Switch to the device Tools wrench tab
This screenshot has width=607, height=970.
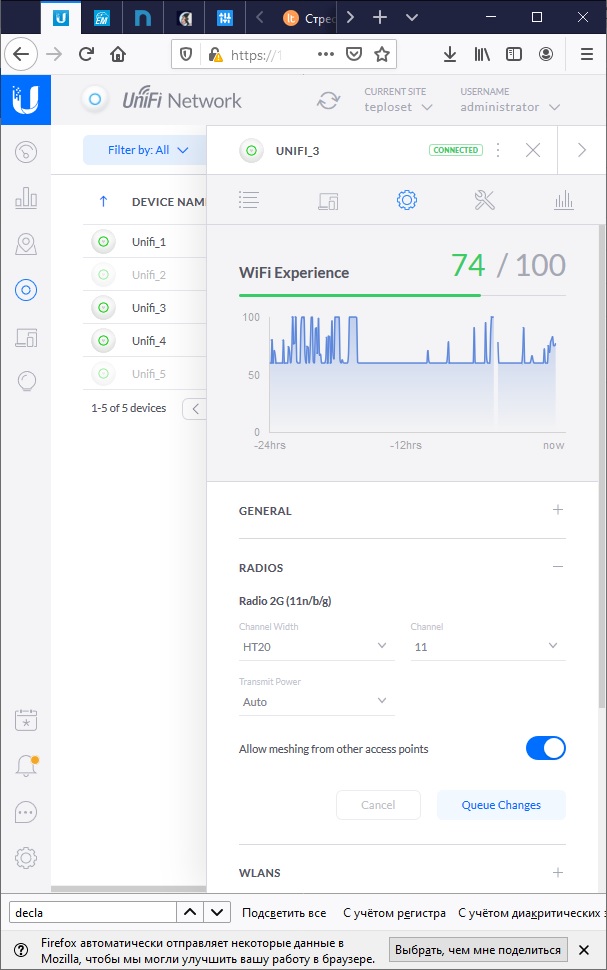click(484, 200)
